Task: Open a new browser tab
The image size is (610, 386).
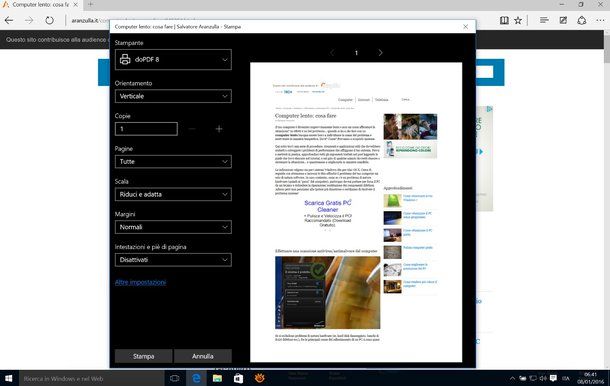Action: coord(90,5)
